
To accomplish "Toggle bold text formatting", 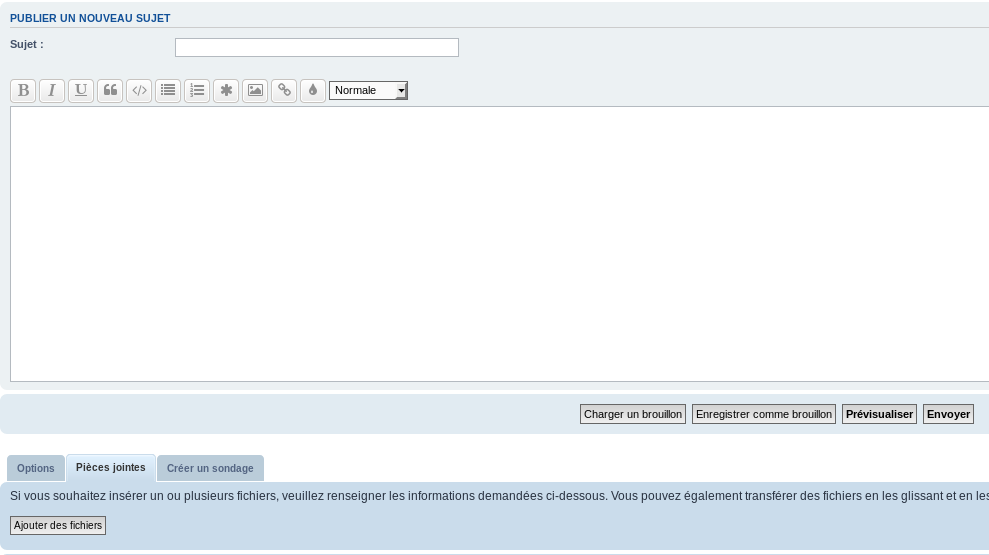I will click(23, 90).
